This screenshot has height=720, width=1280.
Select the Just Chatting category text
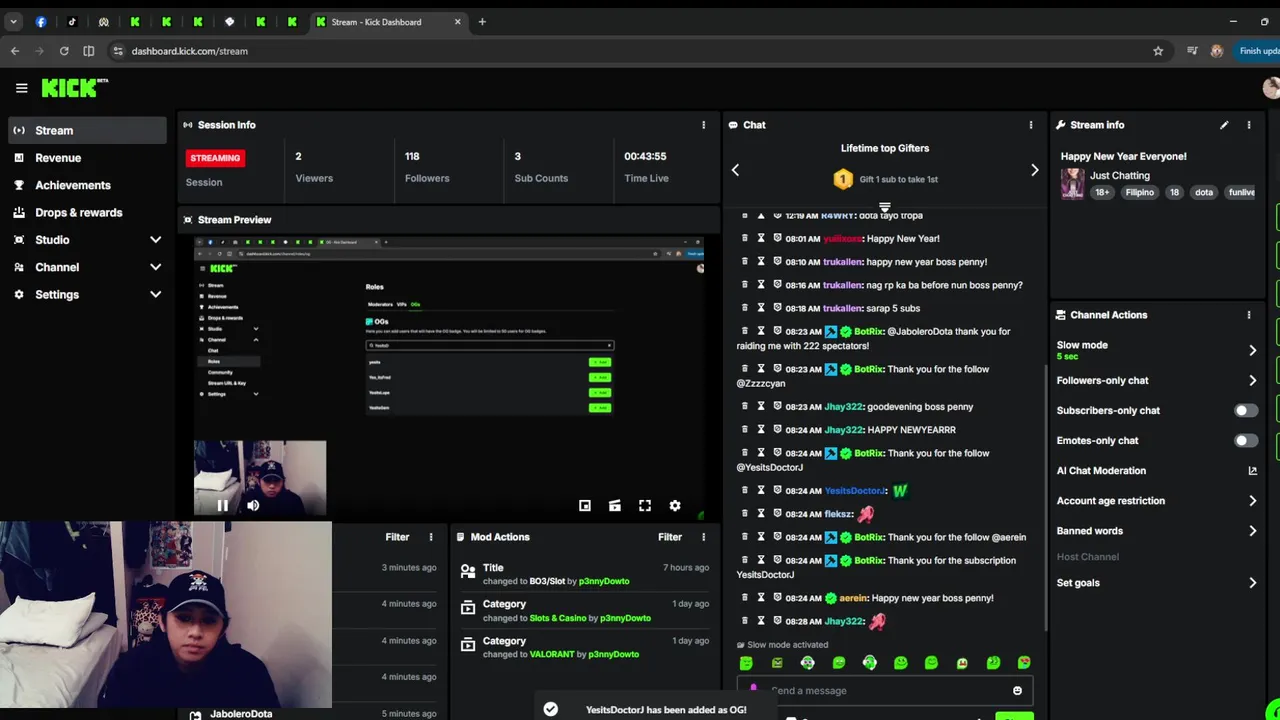pos(1120,175)
